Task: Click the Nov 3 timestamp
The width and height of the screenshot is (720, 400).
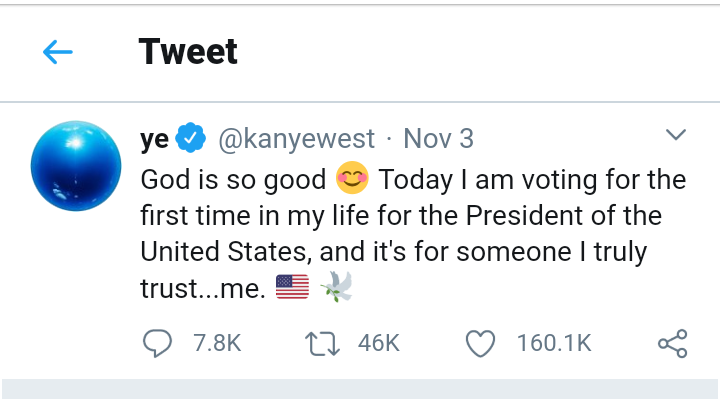Action: pyautogui.click(x=440, y=138)
